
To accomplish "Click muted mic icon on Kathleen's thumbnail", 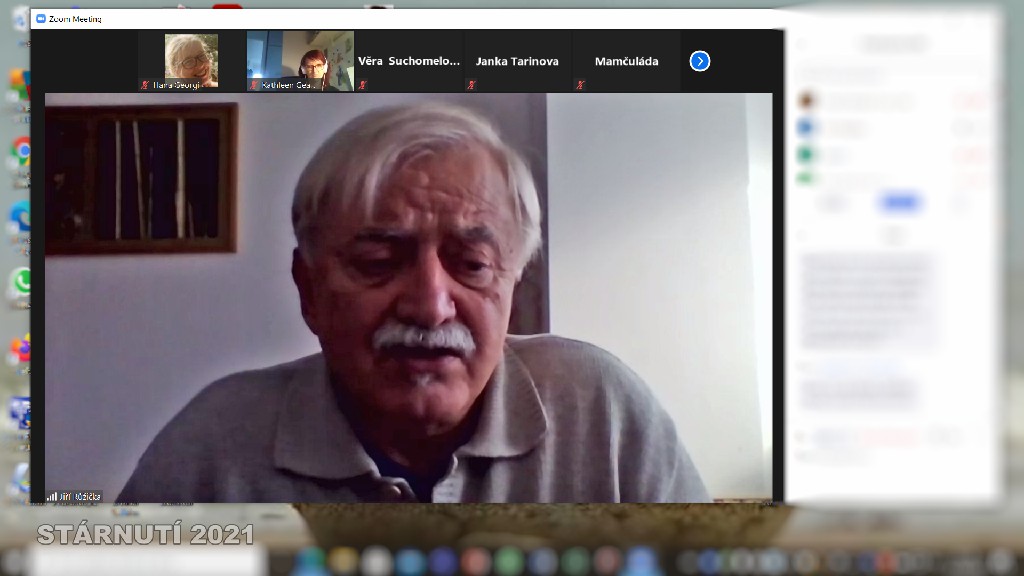I will pos(254,86).
